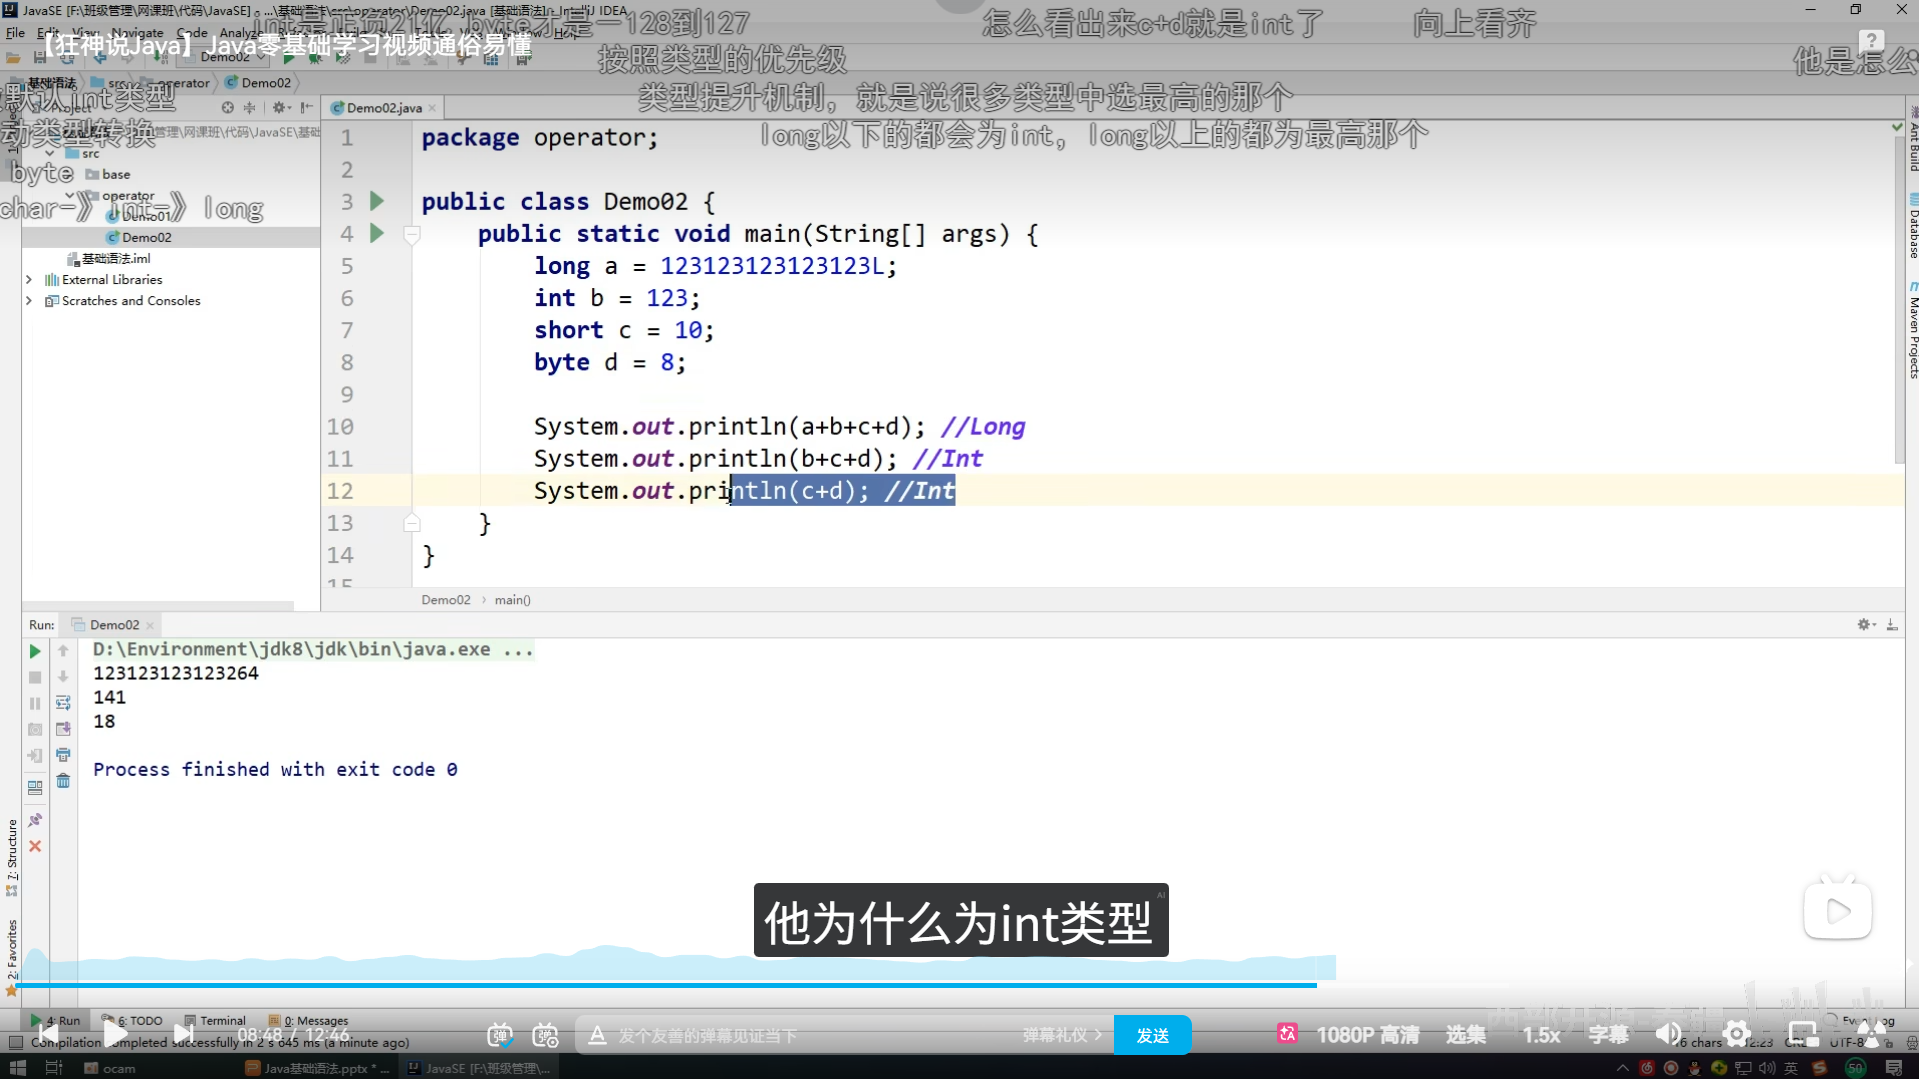Click the up stack trace arrow in the Run console

pos(63,651)
